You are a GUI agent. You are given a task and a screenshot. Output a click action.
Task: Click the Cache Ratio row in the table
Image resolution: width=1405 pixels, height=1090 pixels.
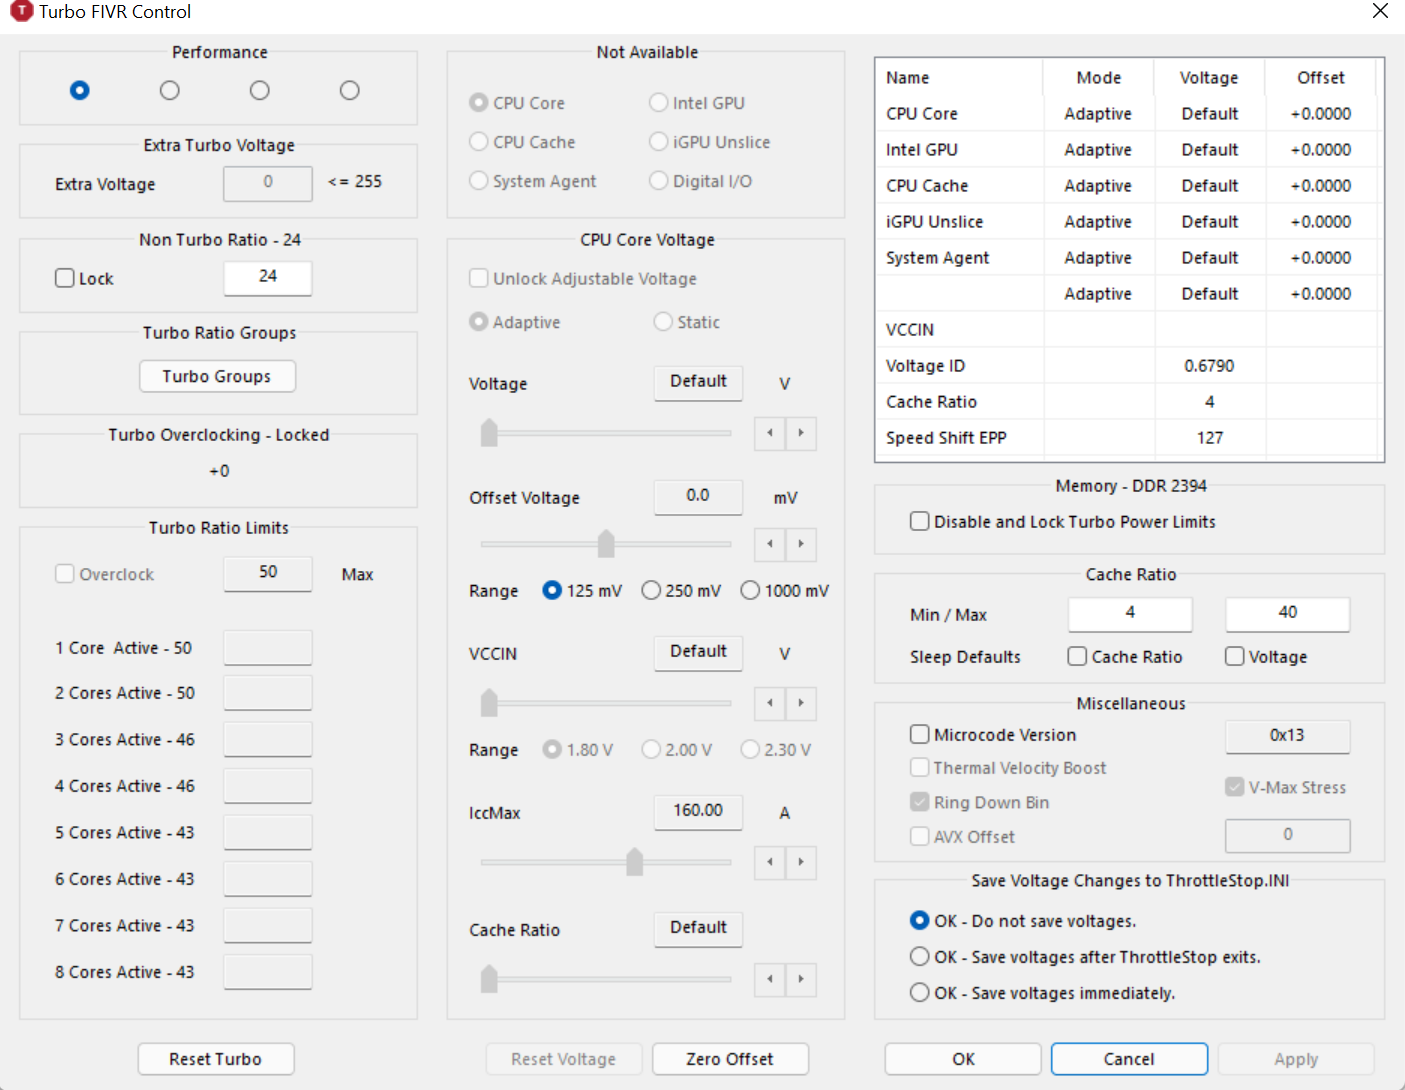[1126, 402]
